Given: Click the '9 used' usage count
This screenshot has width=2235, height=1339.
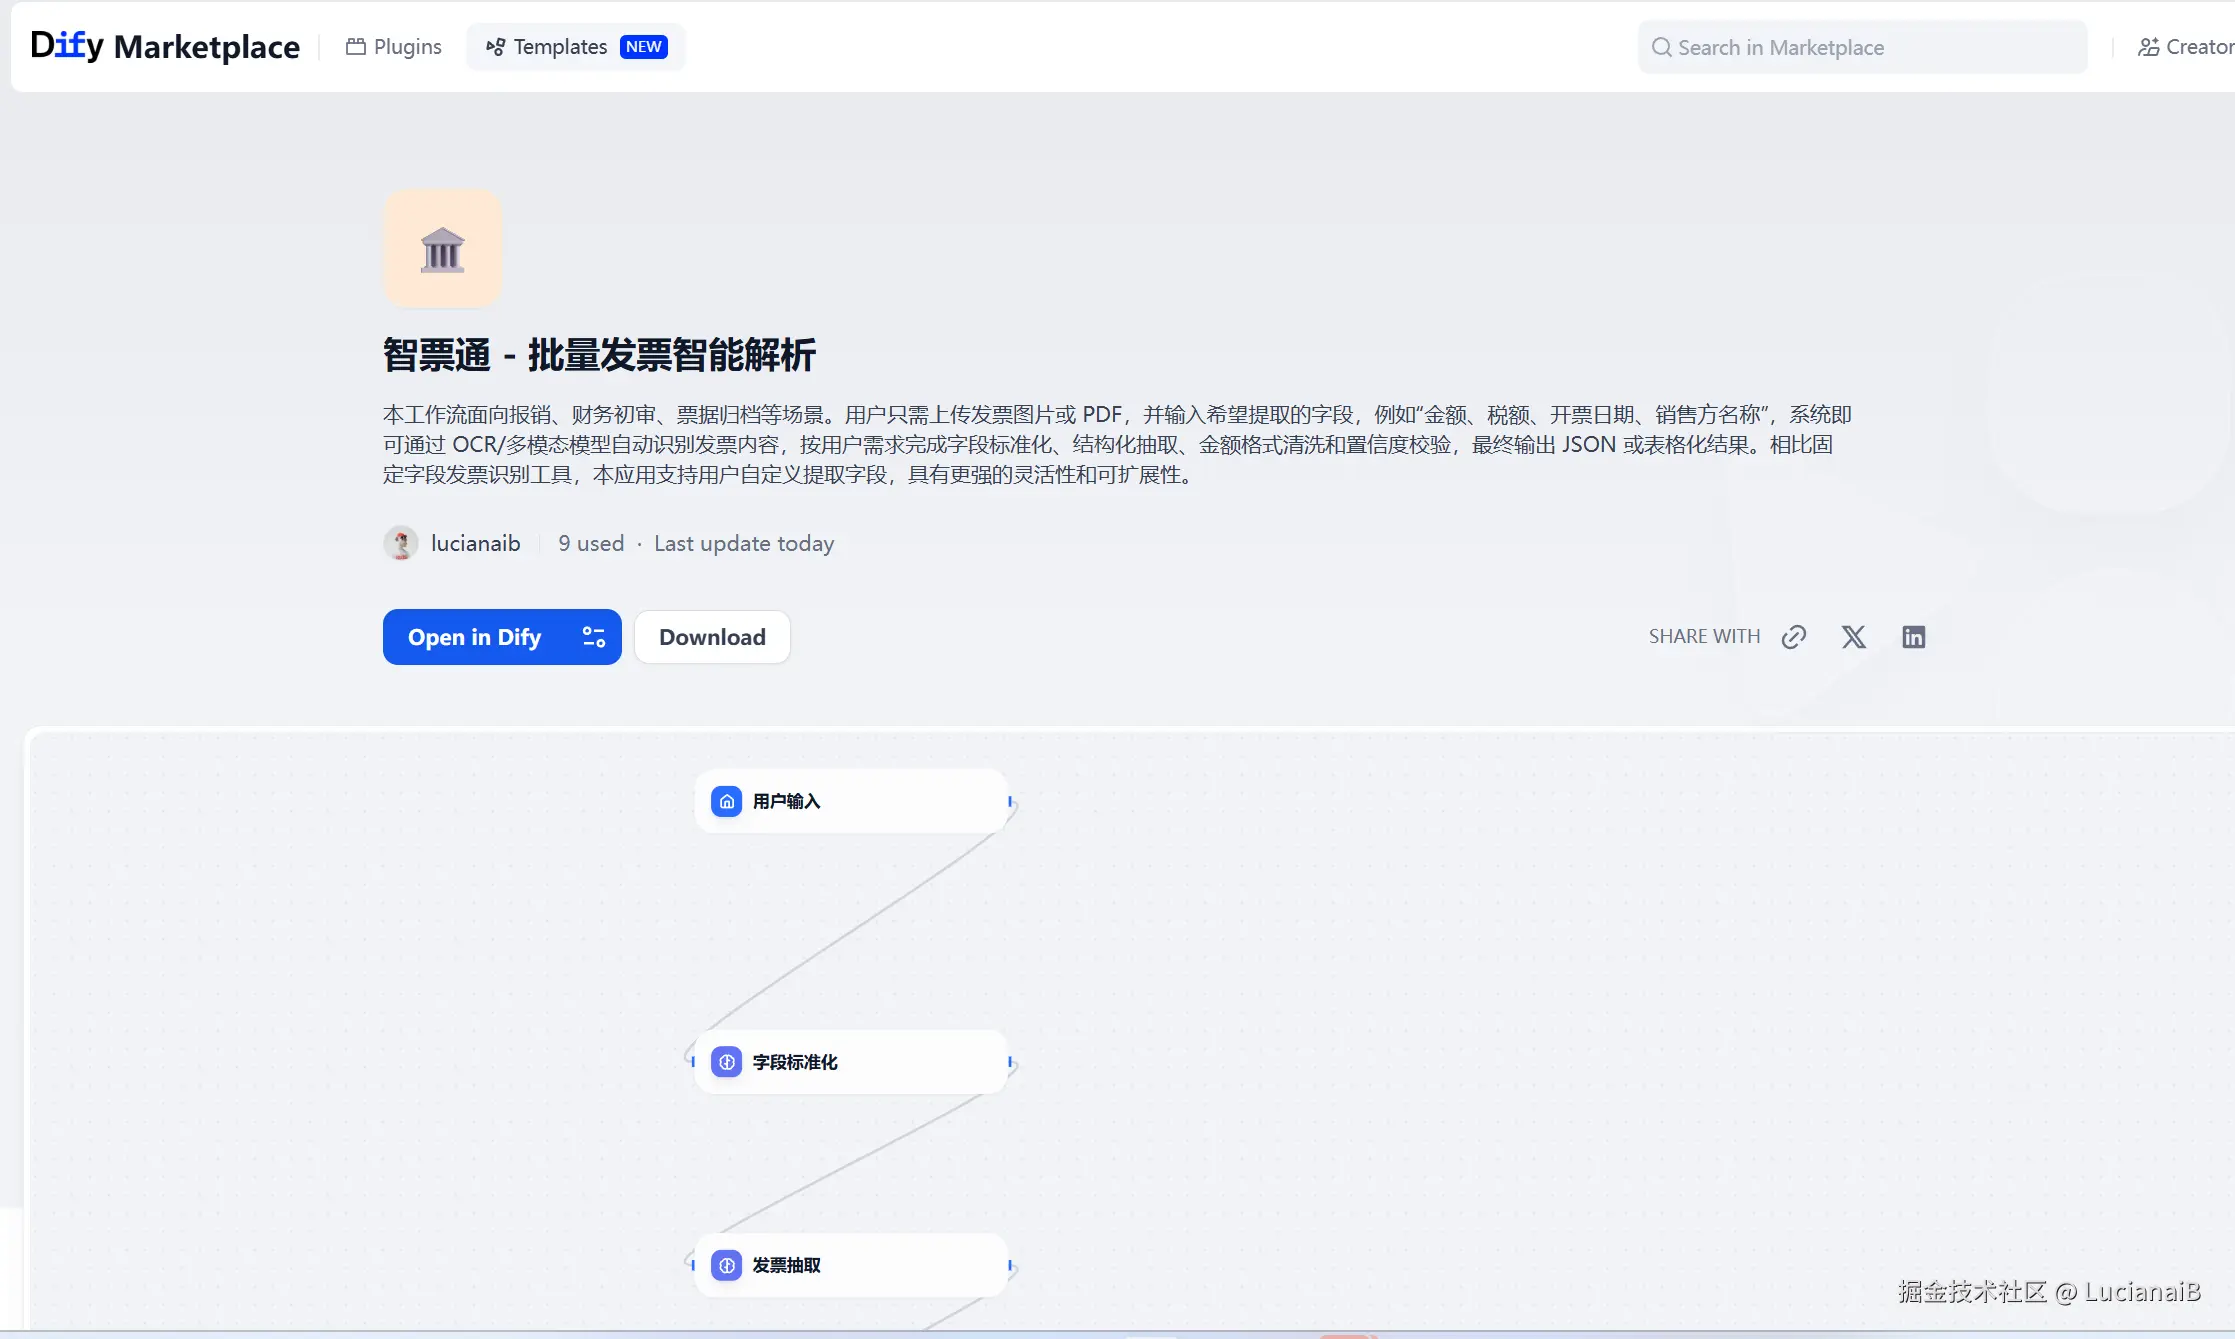Looking at the screenshot, I should coord(591,543).
